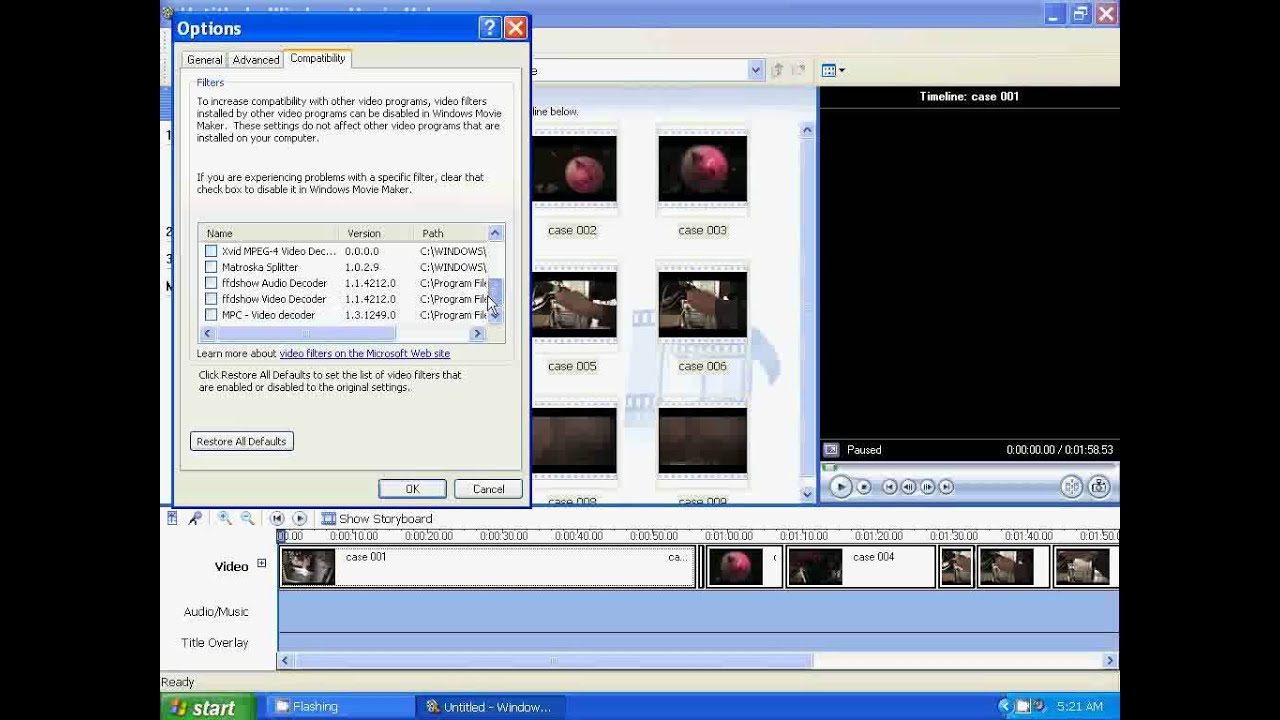Step to the previous frame in preview
Viewport: 1280px width, 720px height.
pos(909,487)
